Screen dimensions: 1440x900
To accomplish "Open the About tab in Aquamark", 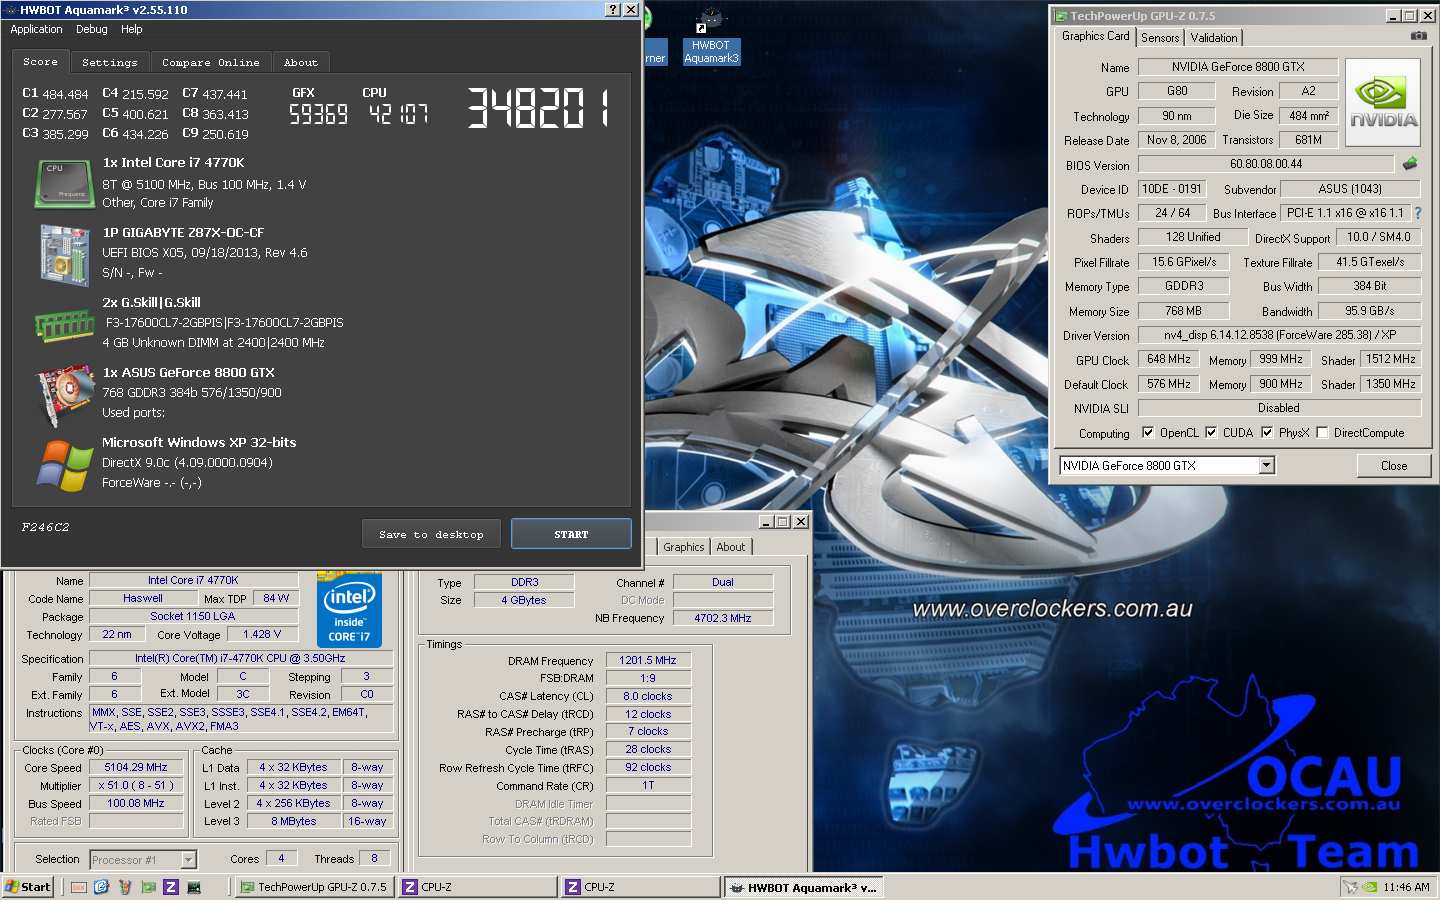I will [301, 63].
